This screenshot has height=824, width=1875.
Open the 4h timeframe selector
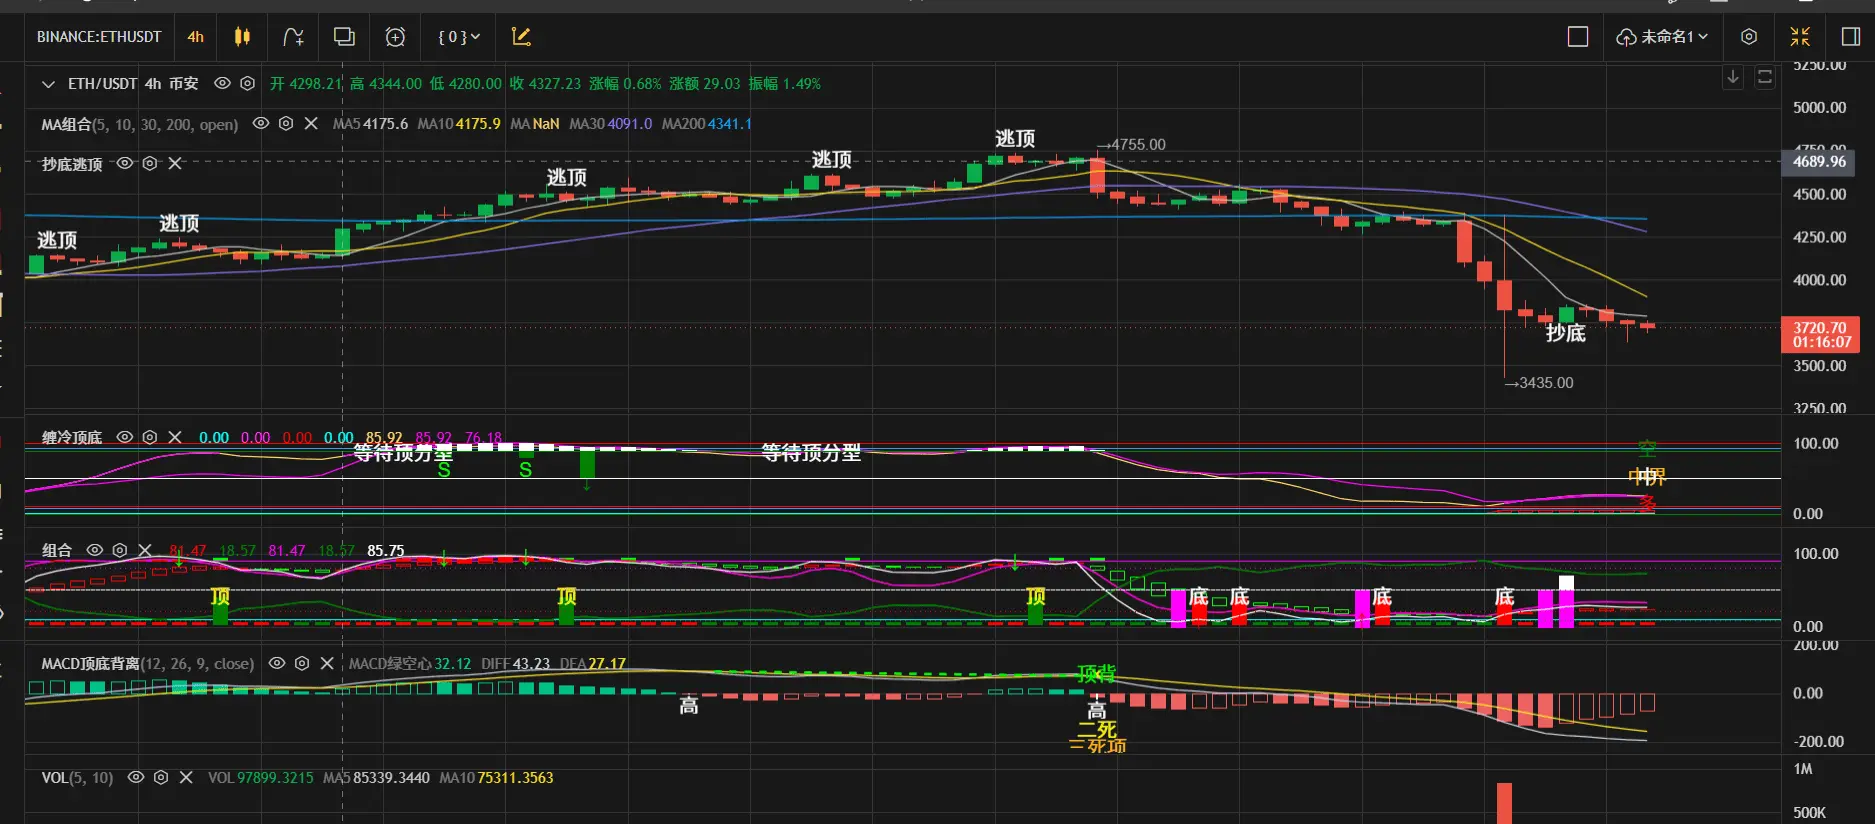pos(195,37)
